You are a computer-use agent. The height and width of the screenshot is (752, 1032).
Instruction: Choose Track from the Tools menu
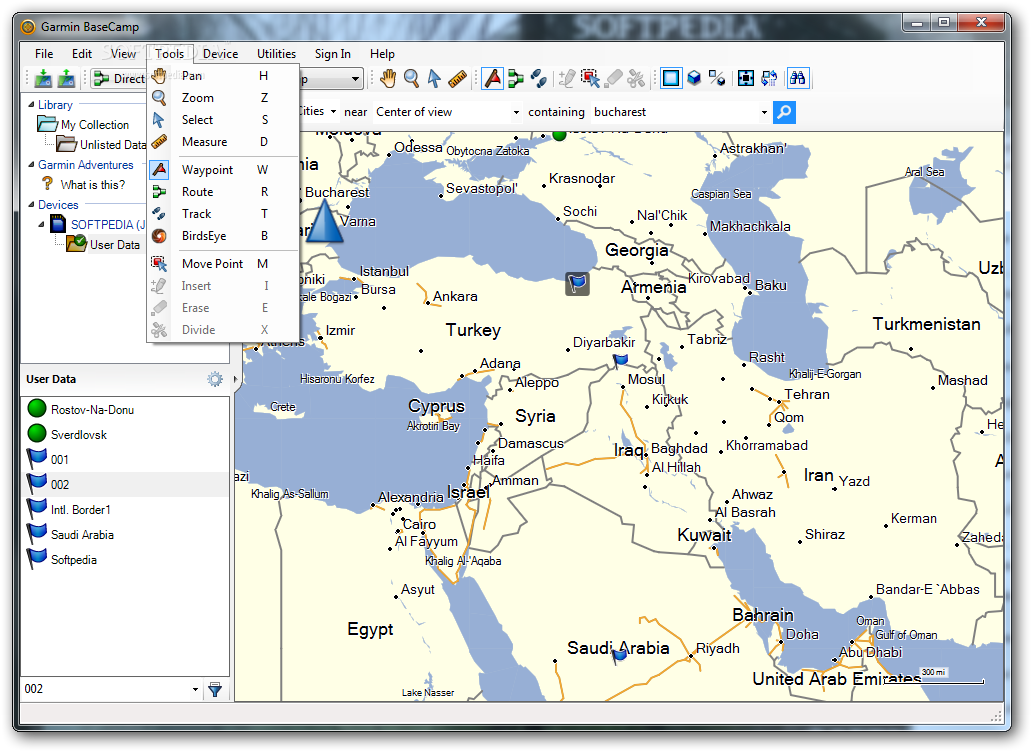click(223, 214)
